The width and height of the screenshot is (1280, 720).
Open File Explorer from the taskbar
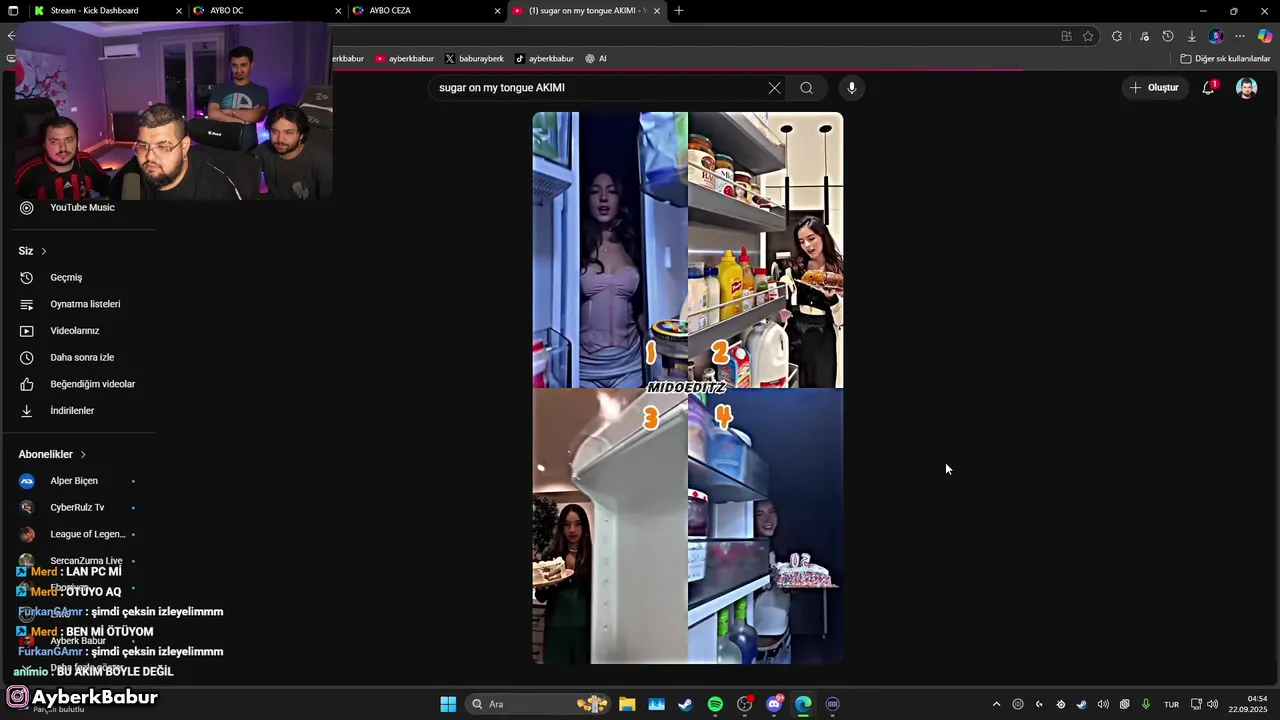click(627, 704)
